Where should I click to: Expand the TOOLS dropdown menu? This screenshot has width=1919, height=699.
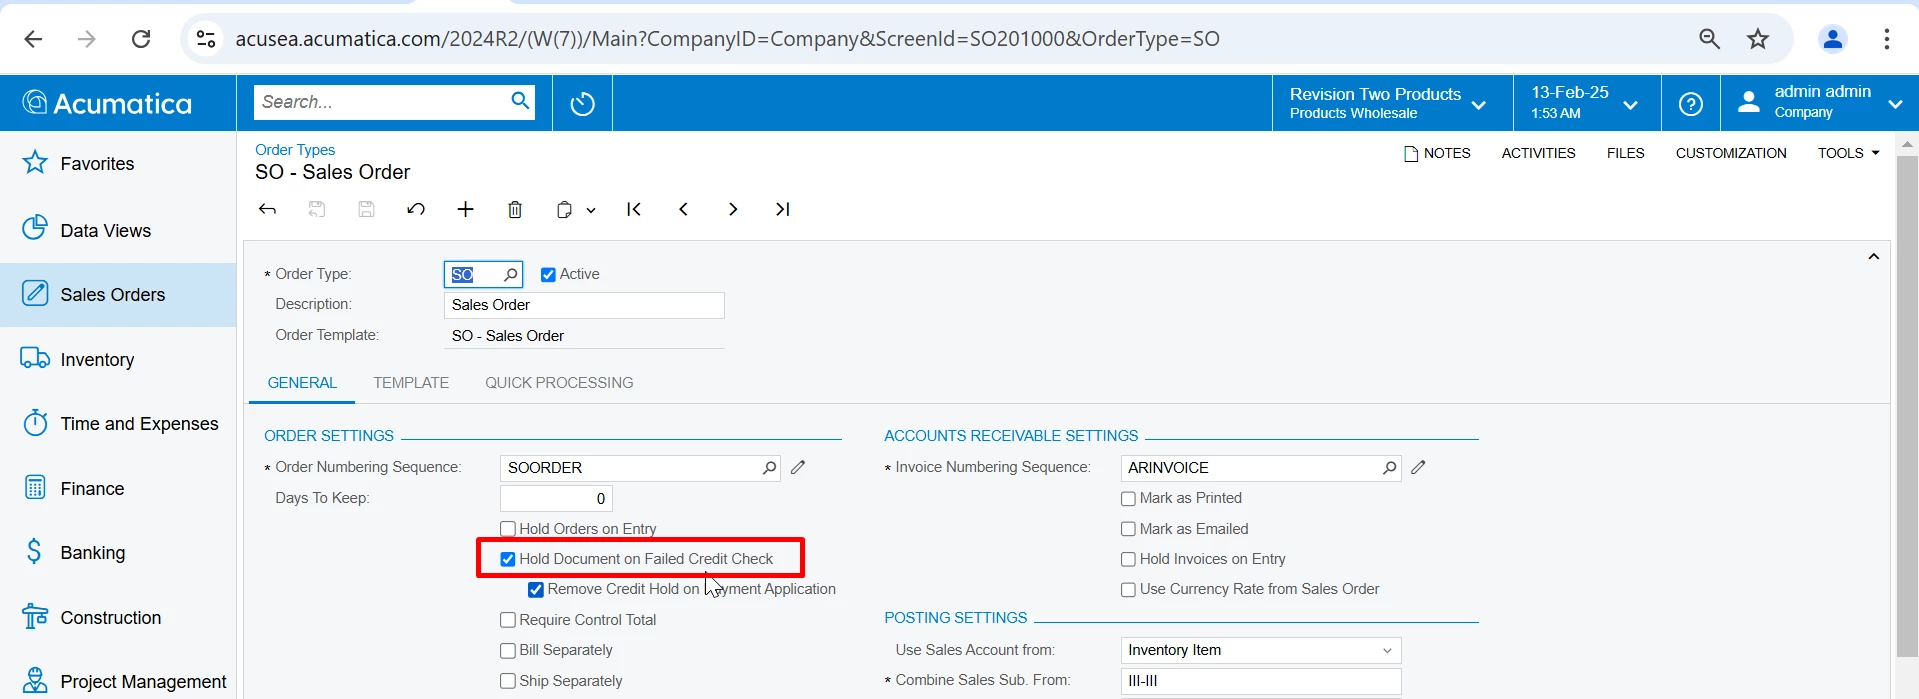1849,153
